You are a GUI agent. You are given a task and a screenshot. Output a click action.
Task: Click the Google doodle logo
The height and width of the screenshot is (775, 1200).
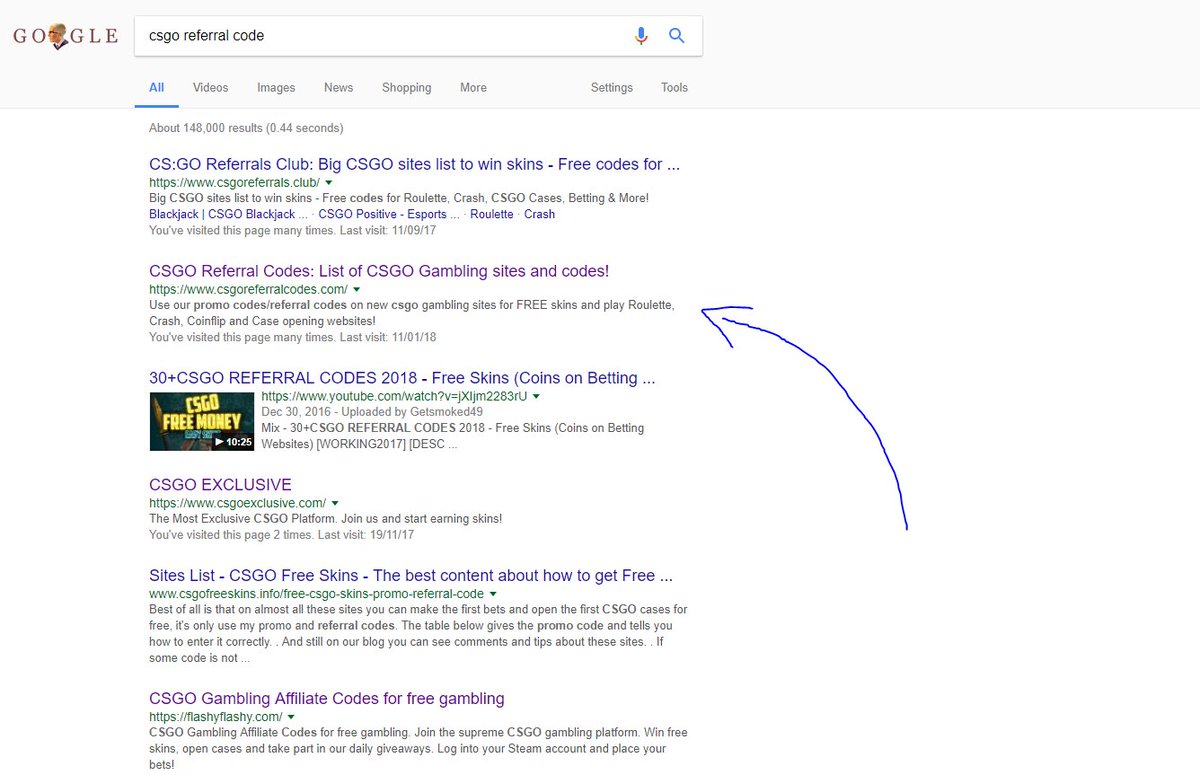pyautogui.click(x=64, y=36)
